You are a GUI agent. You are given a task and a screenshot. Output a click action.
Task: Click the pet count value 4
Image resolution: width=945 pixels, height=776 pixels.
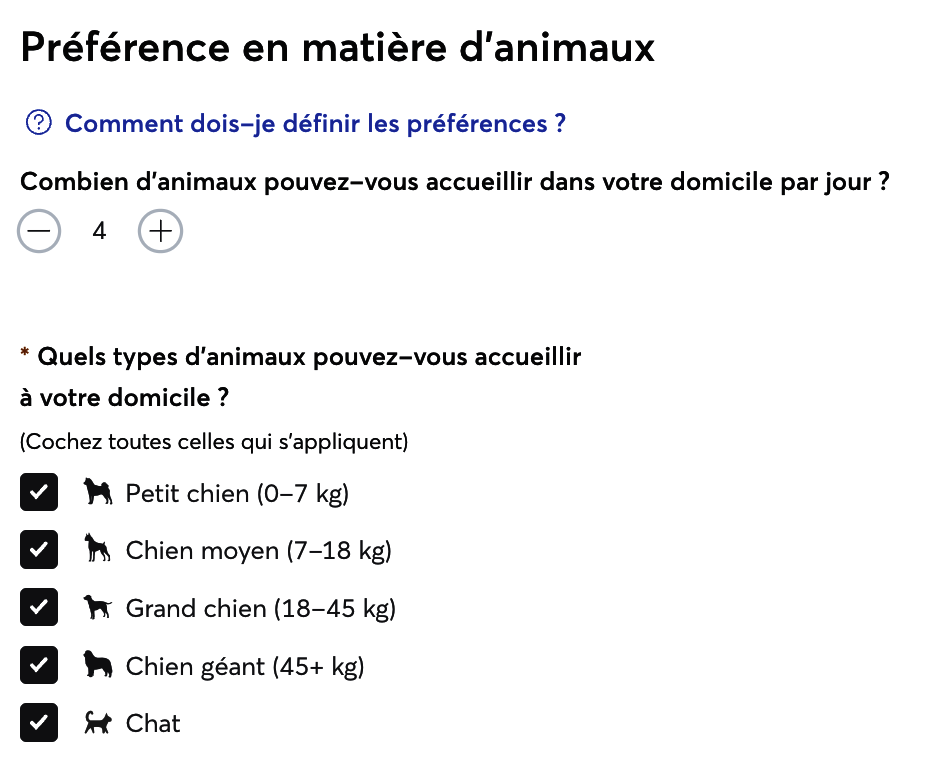coord(99,231)
